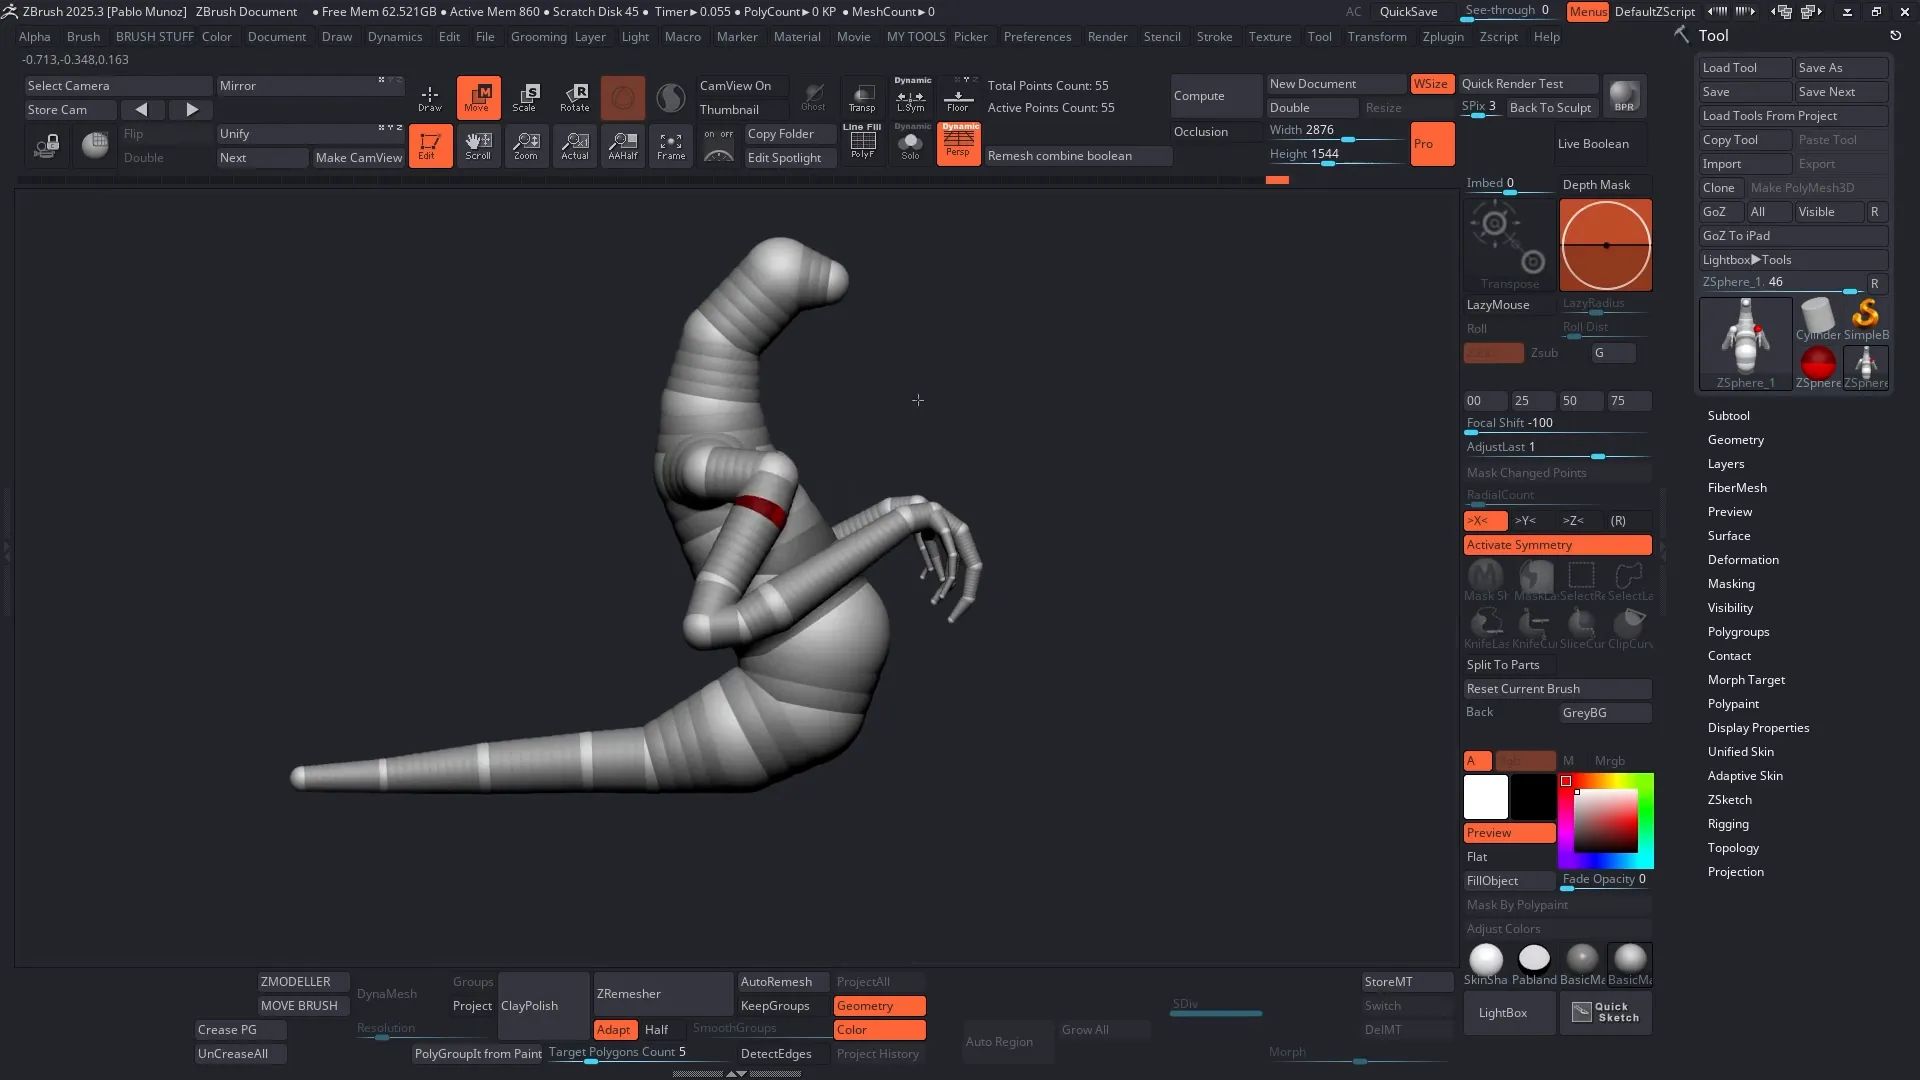Toggle the Activate Symmetry button
The width and height of the screenshot is (1920, 1080).
coord(1557,545)
